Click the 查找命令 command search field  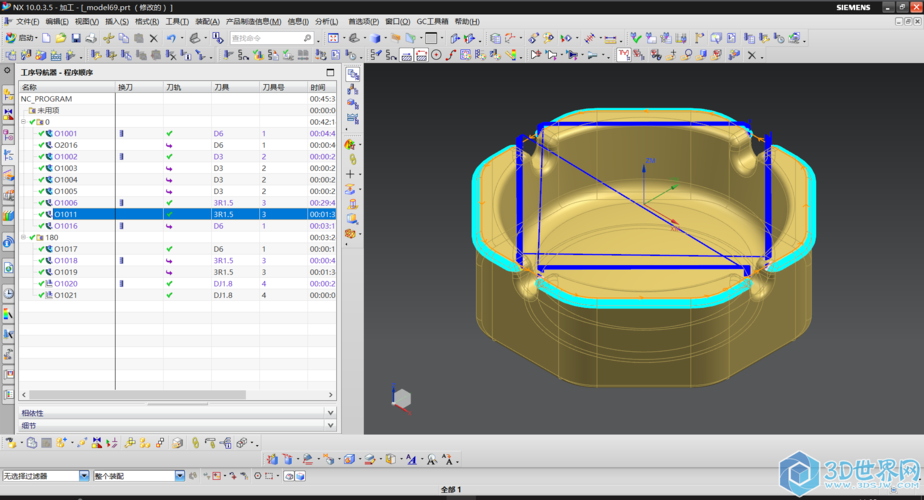pos(271,38)
